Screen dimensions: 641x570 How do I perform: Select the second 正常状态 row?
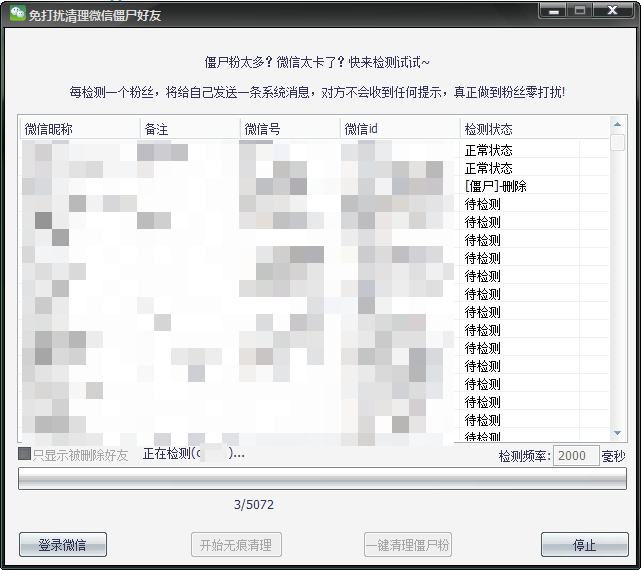click(315, 168)
